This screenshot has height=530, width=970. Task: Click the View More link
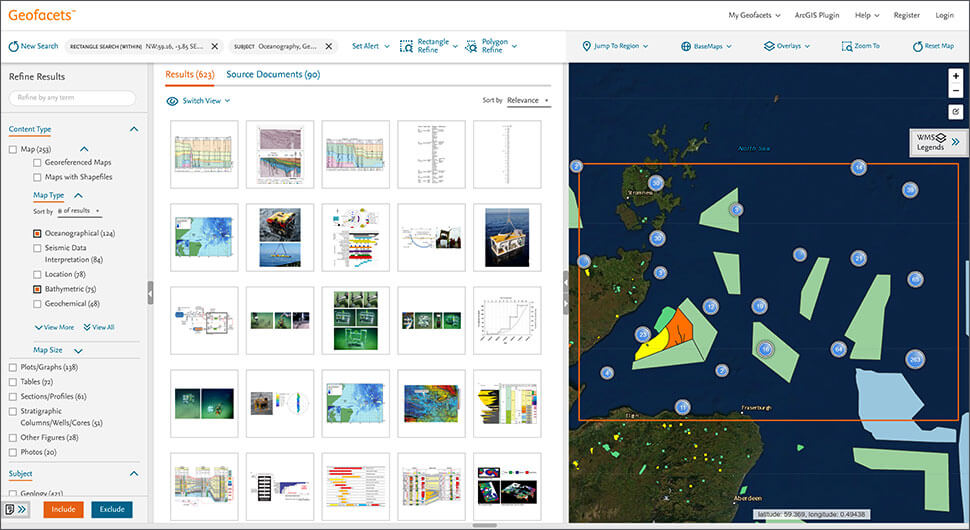(54, 327)
